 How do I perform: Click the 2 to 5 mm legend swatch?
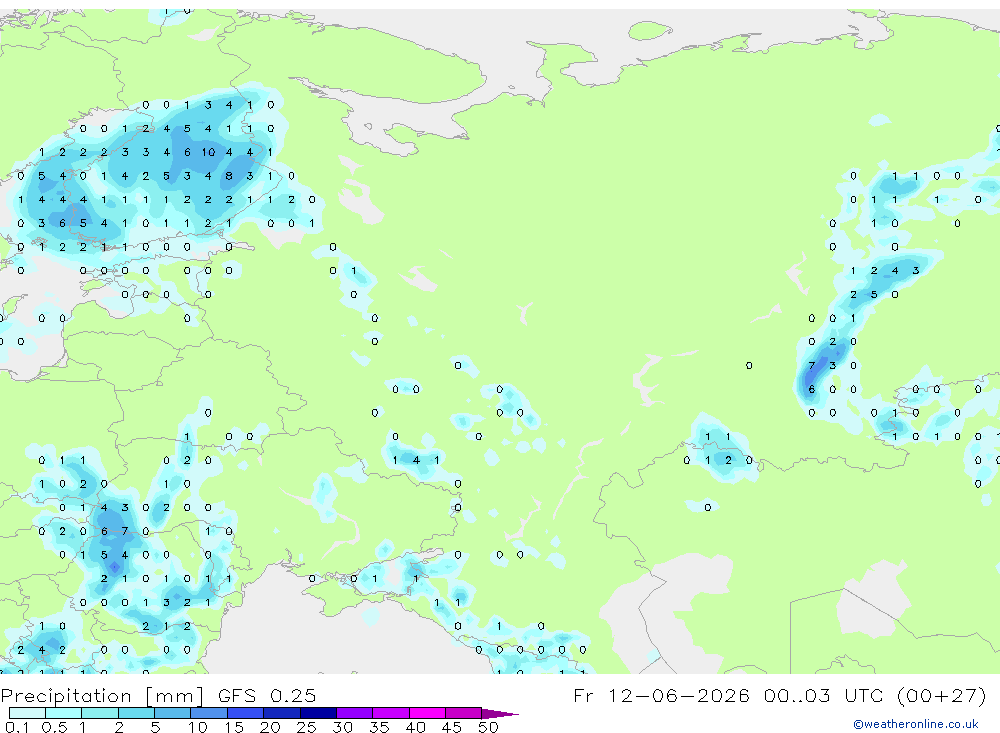click(x=136, y=713)
